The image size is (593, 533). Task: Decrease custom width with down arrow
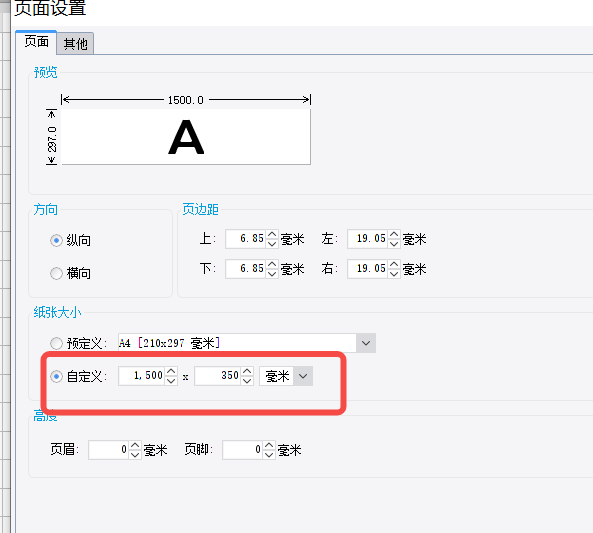tap(171, 381)
